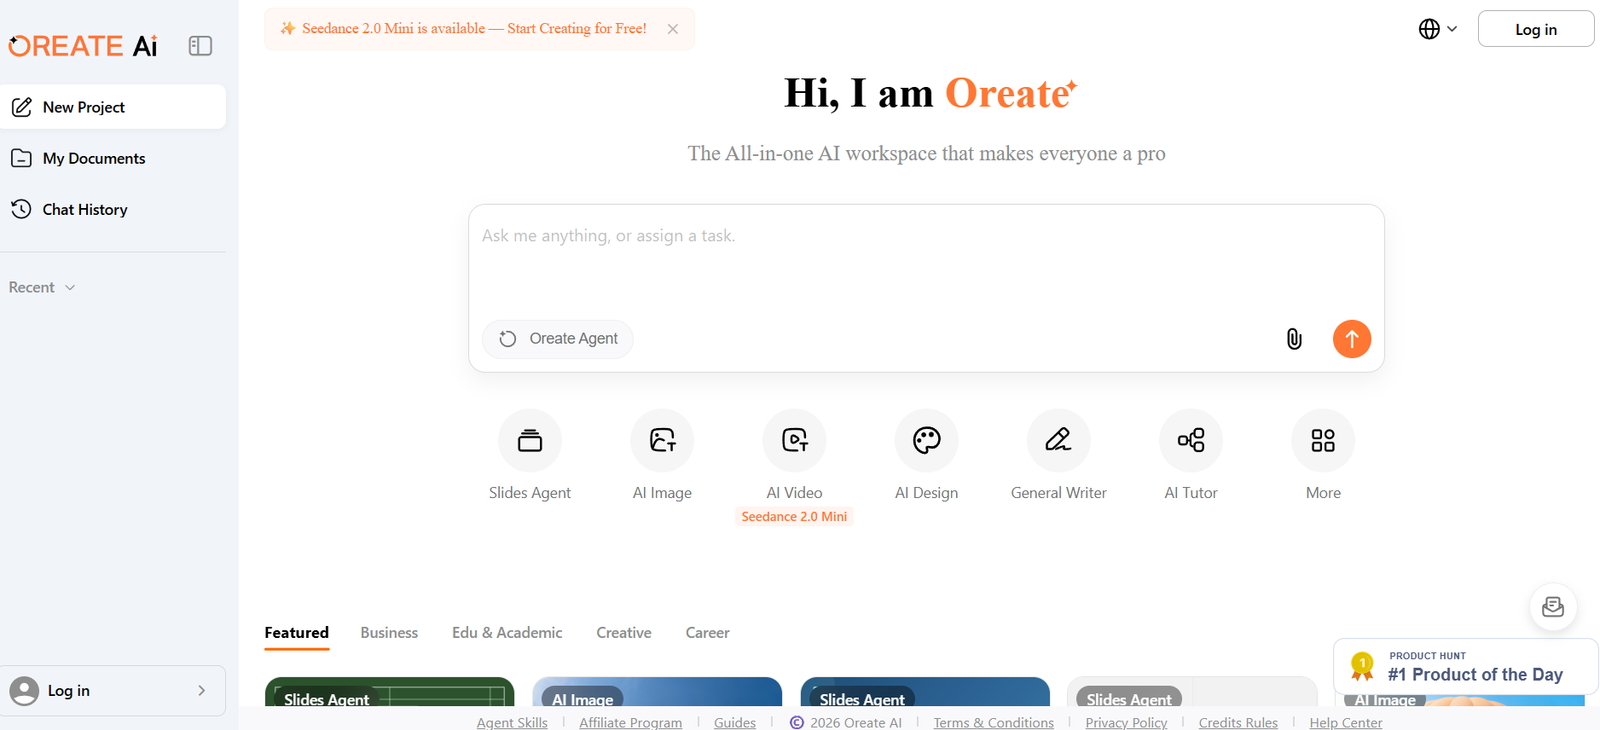Viewport: 1600px width, 730px height.
Task: Open the Credits Rules link
Action: [1238, 722]
